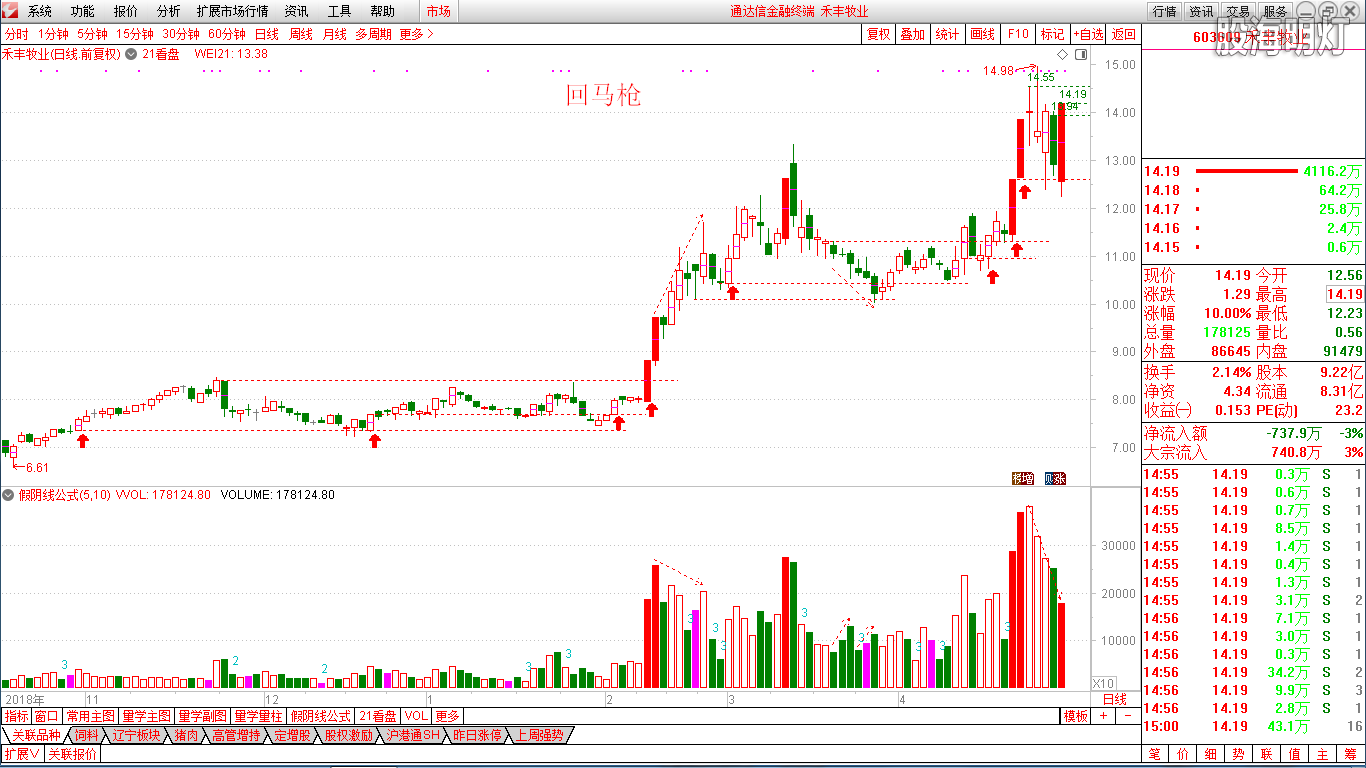Open the 扩展市场行情 menu
Image resolution: width=1366 pixels, height=768 pixels.
(233, 11)
